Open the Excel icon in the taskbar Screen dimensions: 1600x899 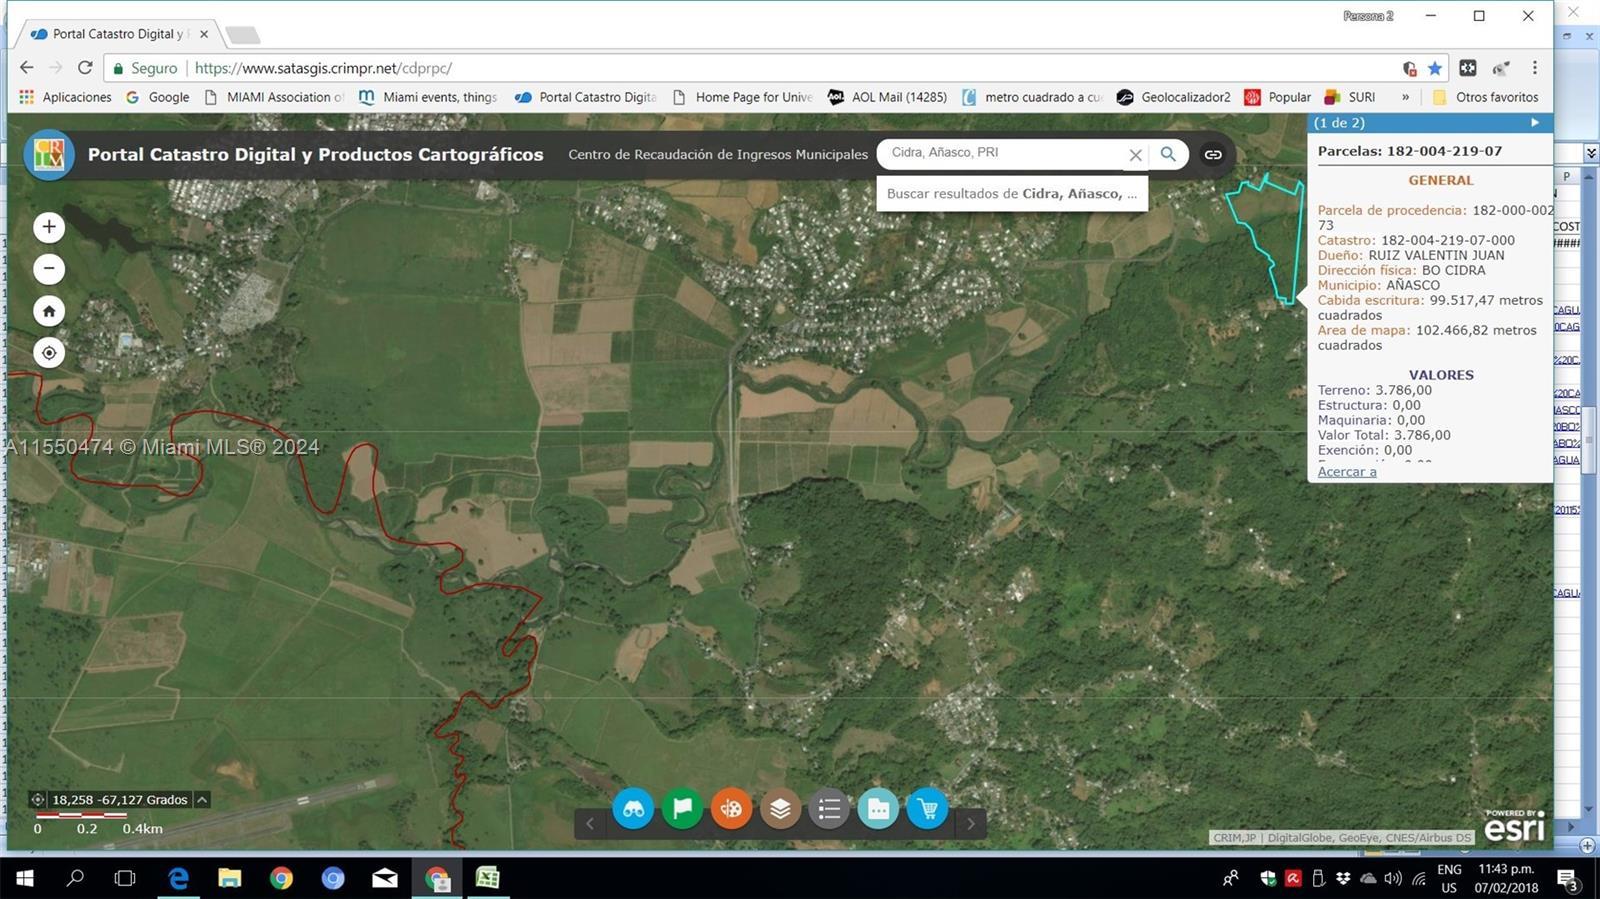[487, 878]
